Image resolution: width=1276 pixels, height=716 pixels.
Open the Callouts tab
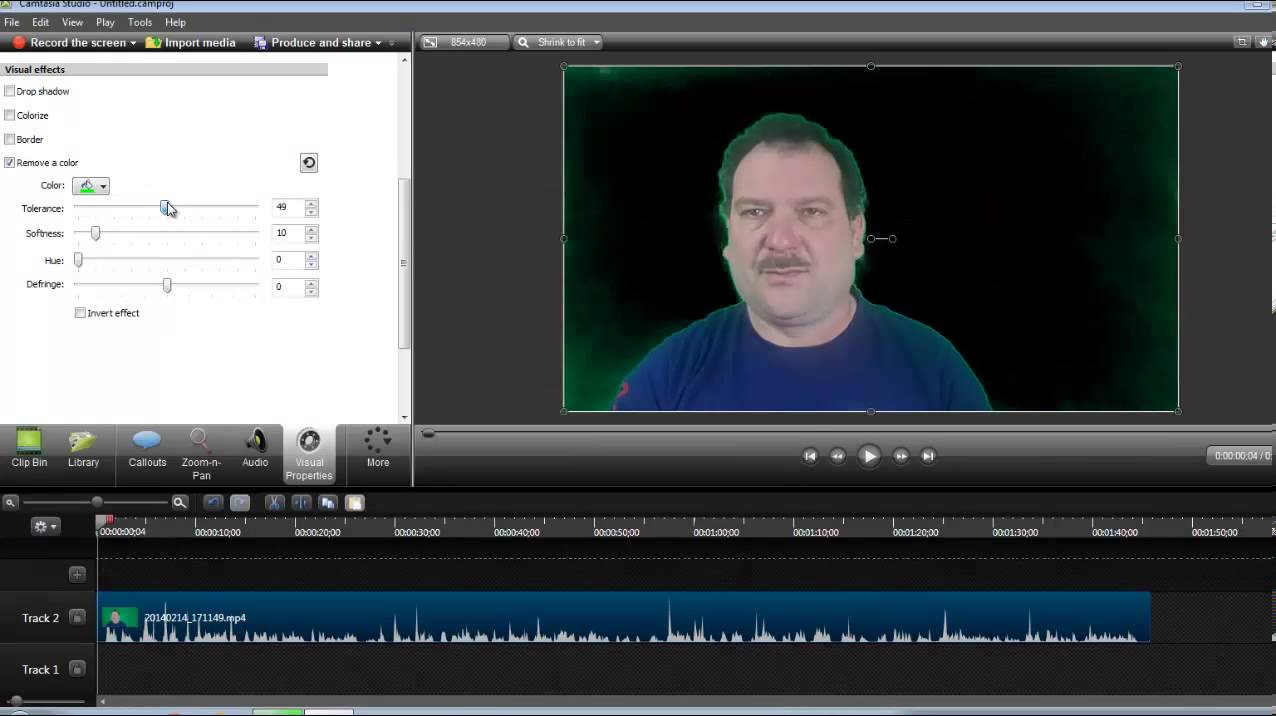(147, 447)
